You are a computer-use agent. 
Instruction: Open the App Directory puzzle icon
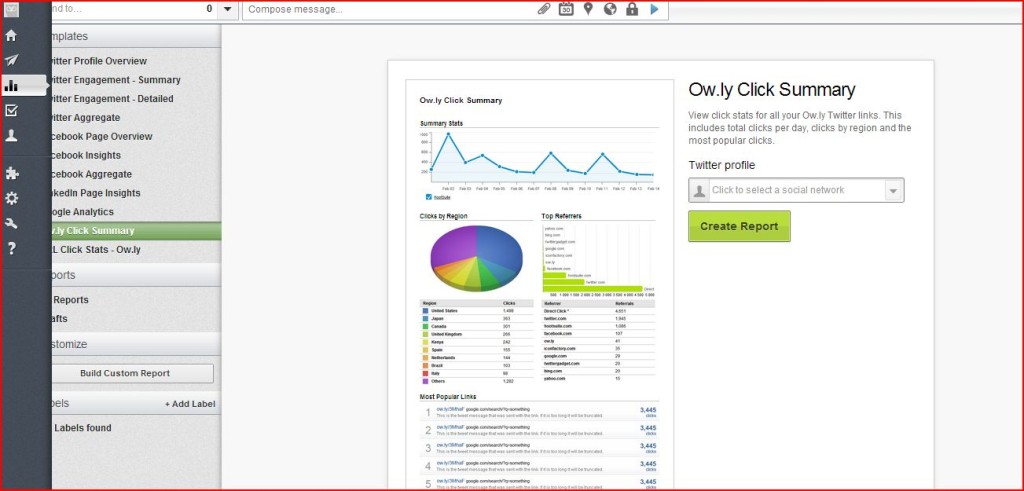(x=11, y=174)
